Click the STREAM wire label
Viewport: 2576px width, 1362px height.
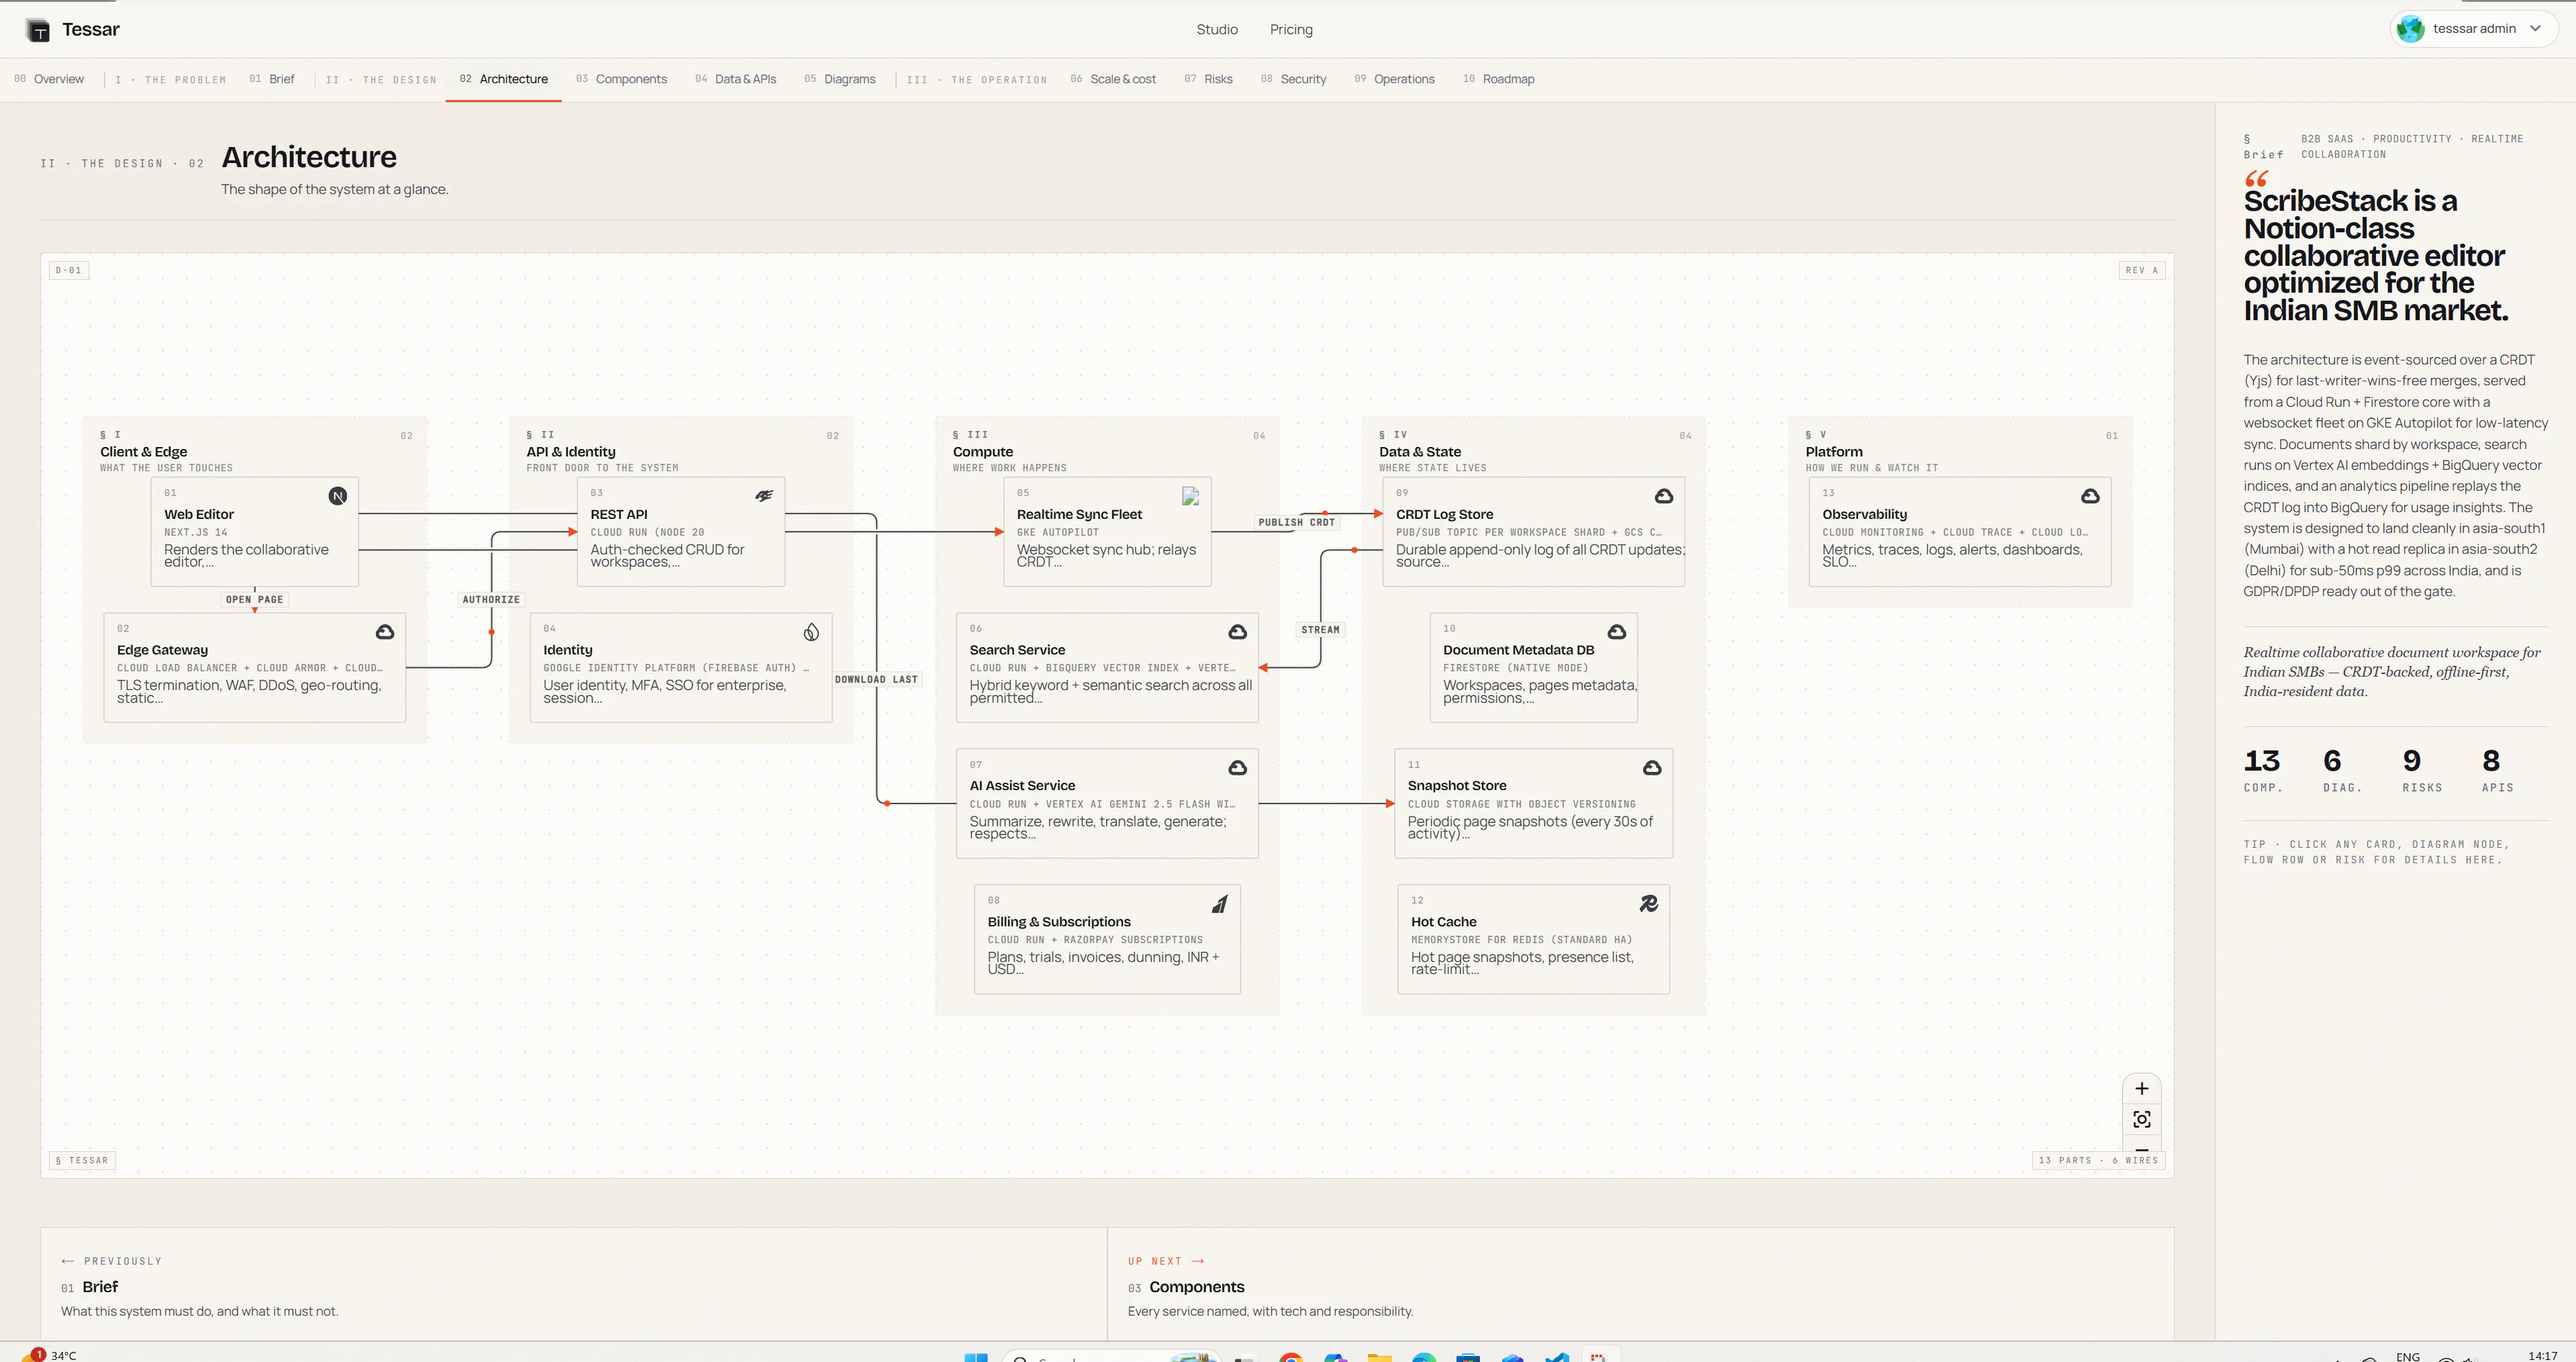point(1320,630)
